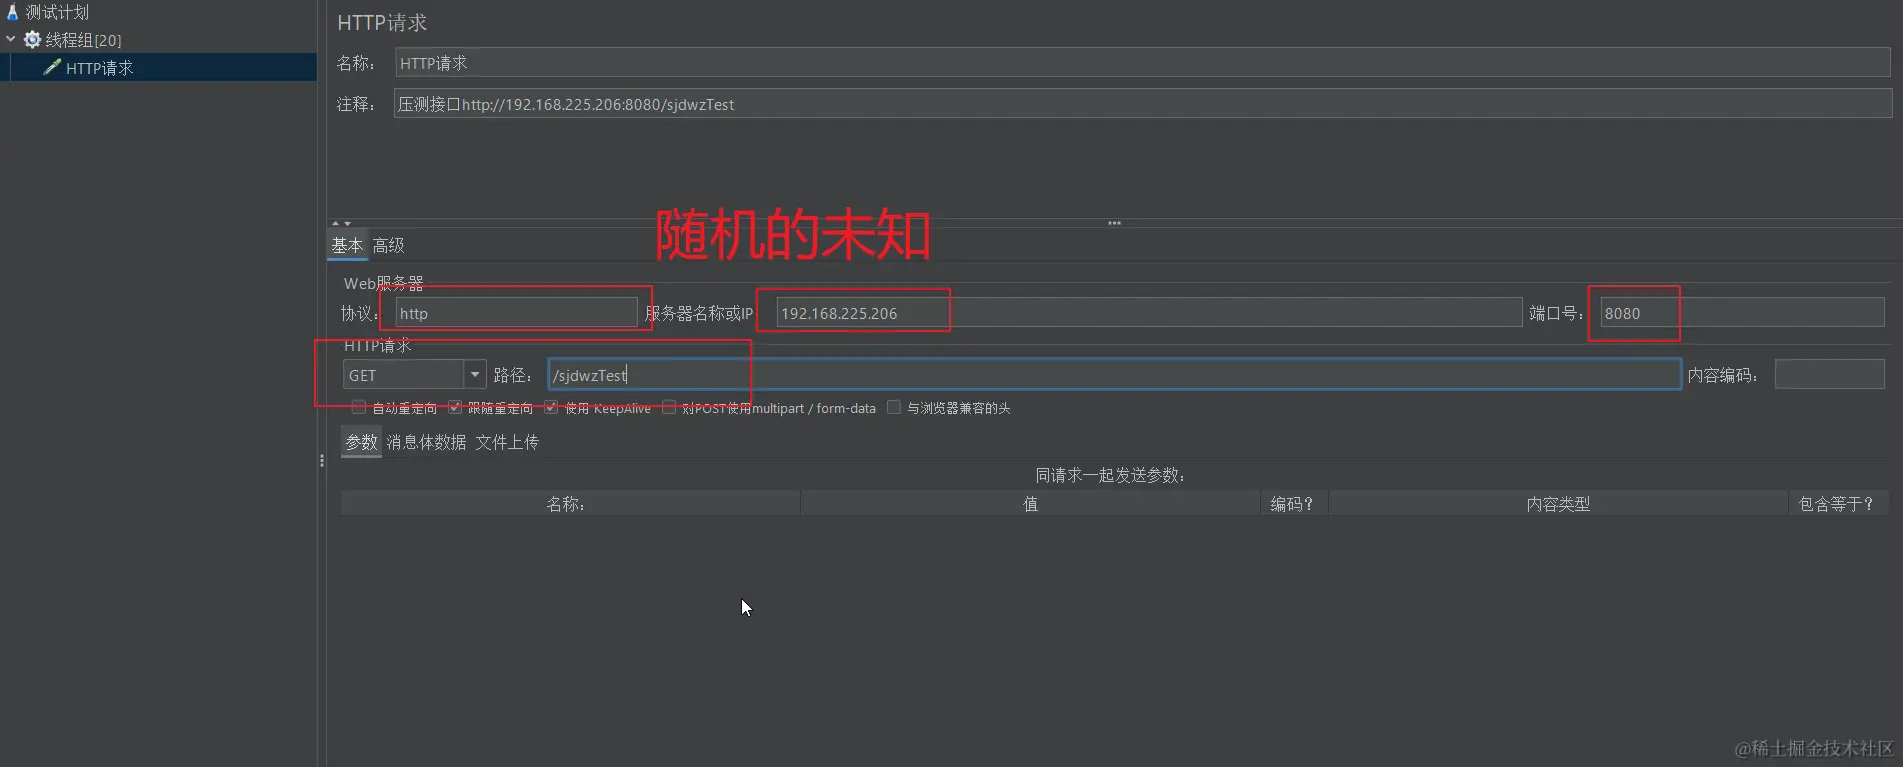Click the vertical divider grip left of parameters
This screenshot has height=767, width=1903.
pos(321,461)
